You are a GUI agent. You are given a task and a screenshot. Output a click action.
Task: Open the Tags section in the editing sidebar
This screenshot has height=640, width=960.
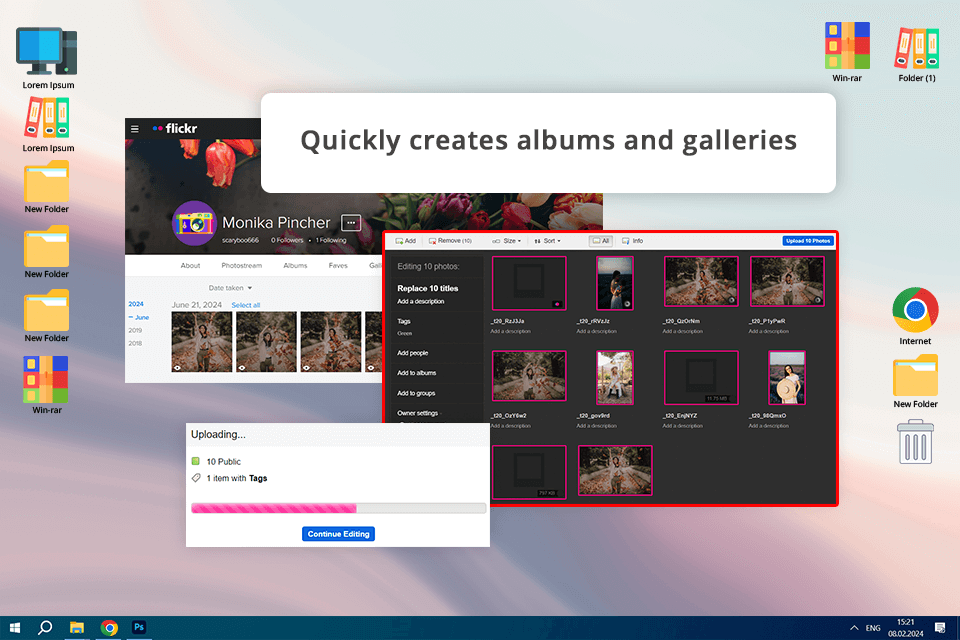[x=403, y=321]
